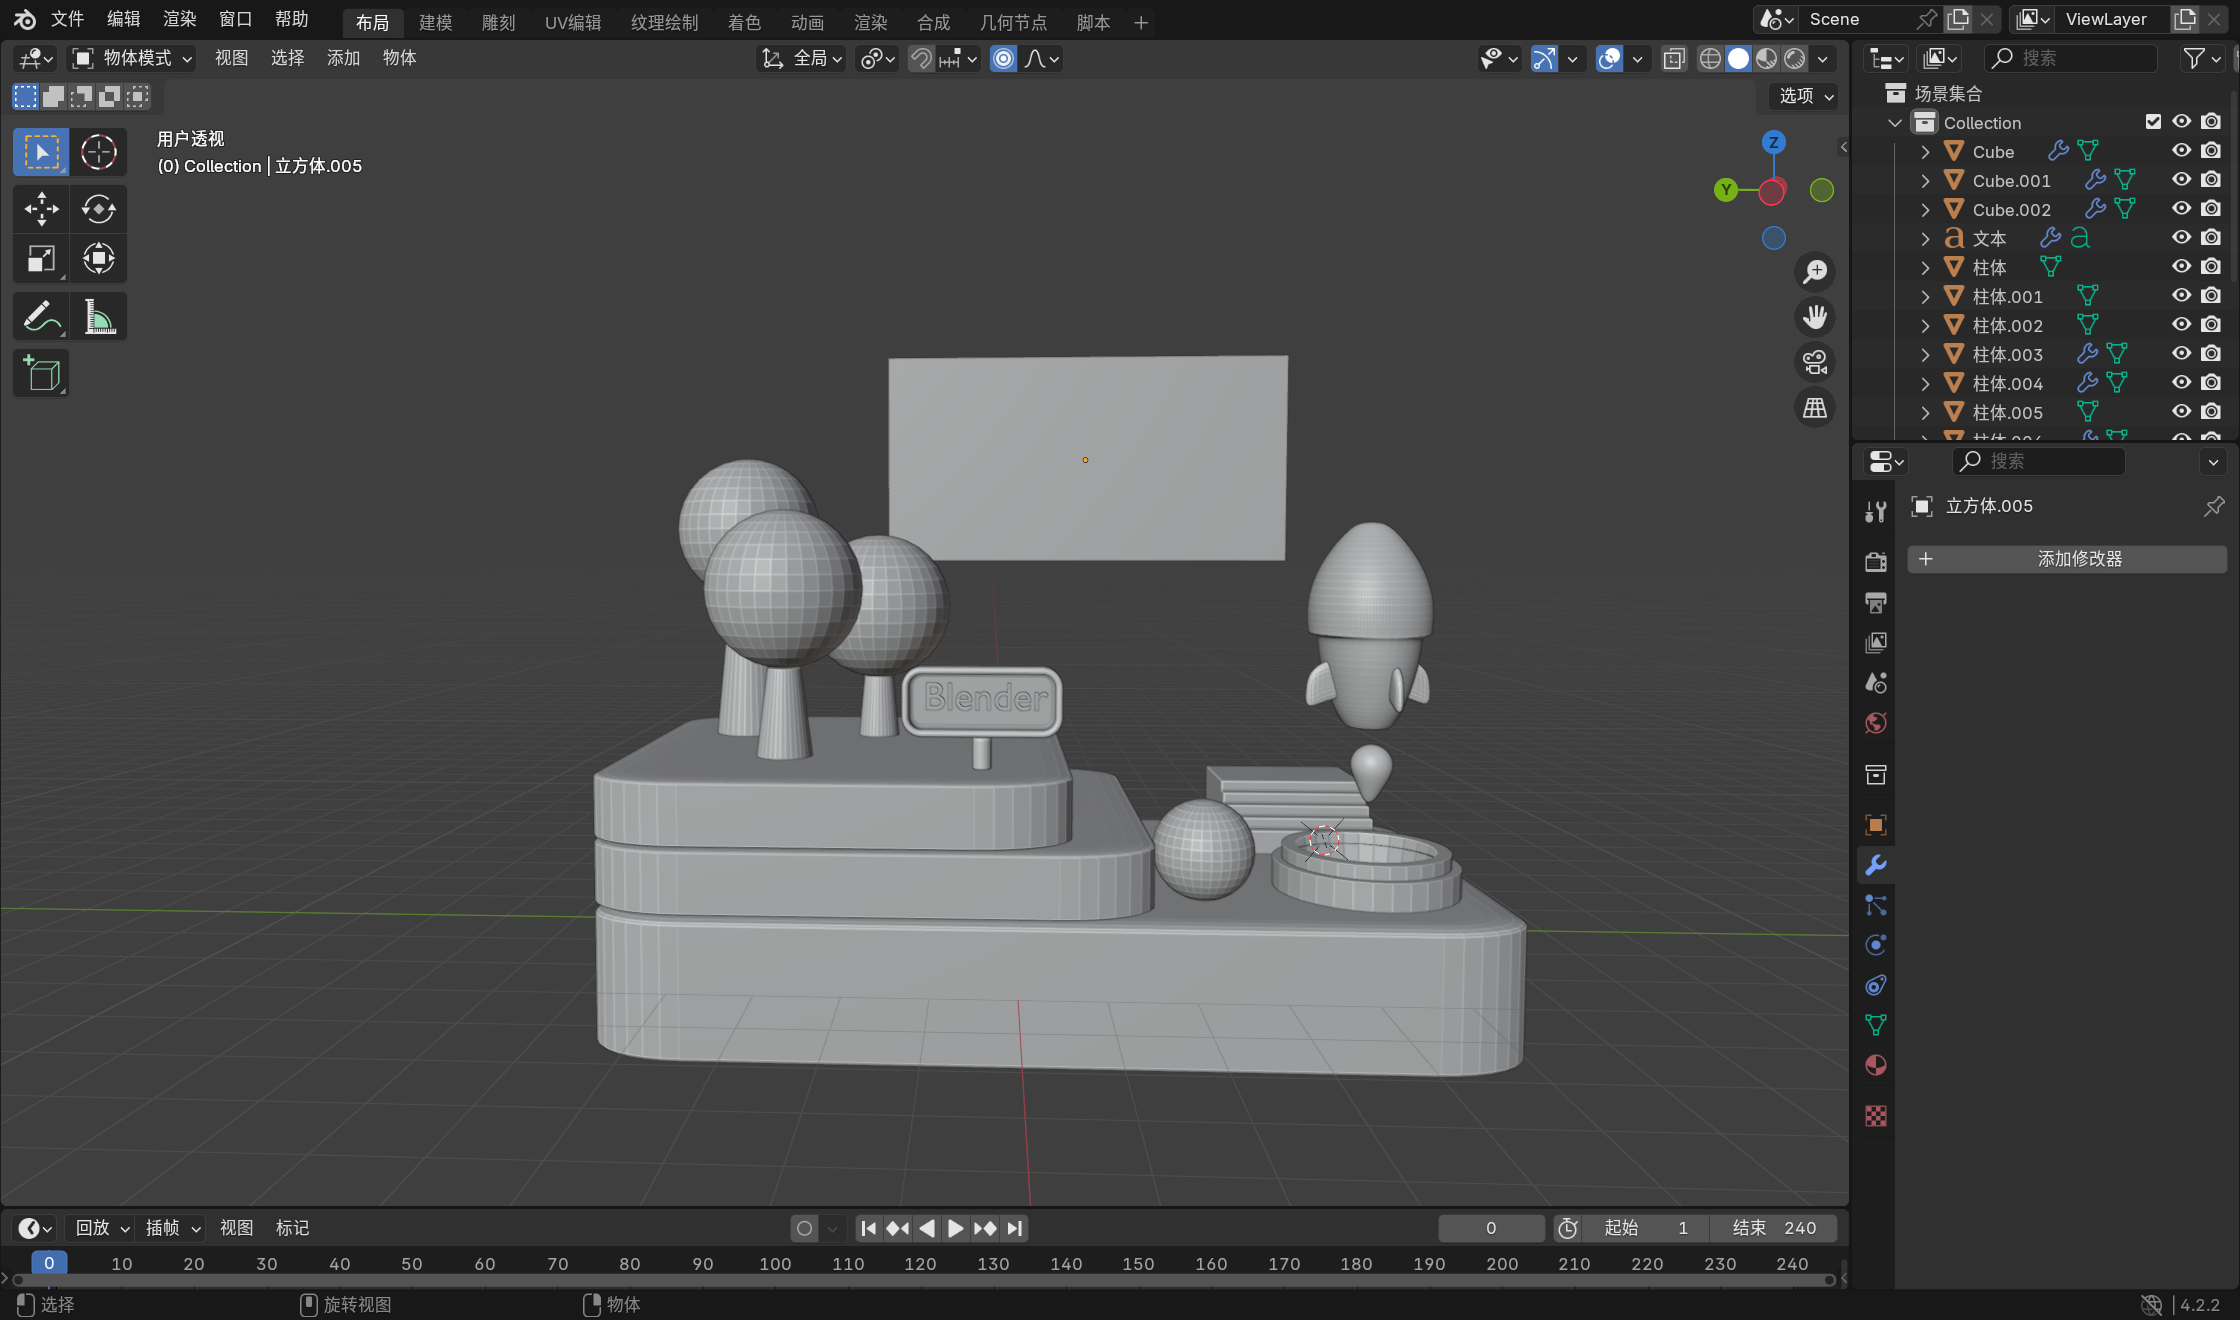Uncheck the Collection exclude checkbox
The height and width of the screenshot is (1320, 2240).
point(2153,122)
